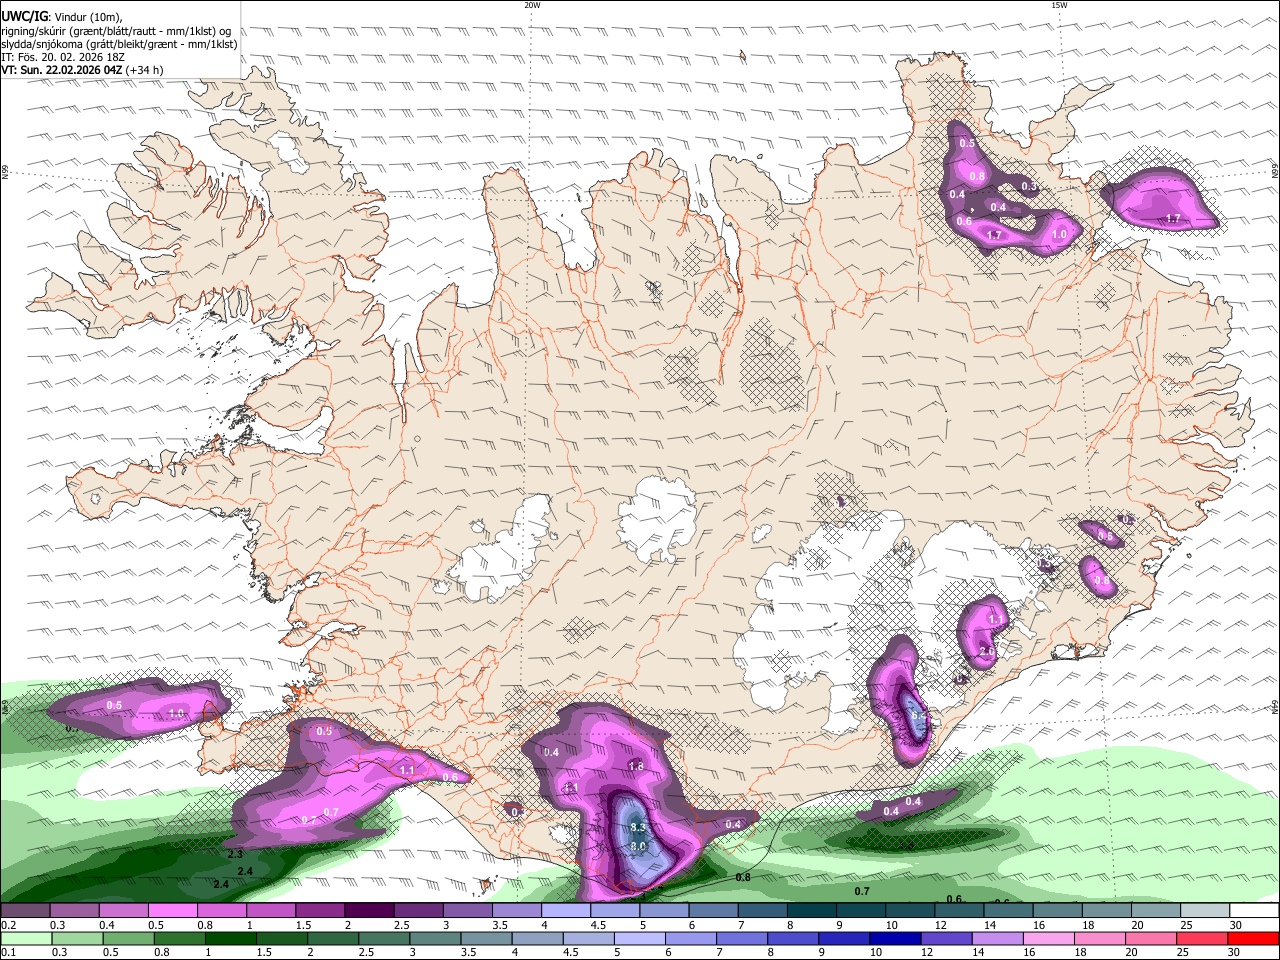Screen dimensions: 1280x960
Task: Click the '8.3' precipitation value on the south coast
Action: point(639,828)
